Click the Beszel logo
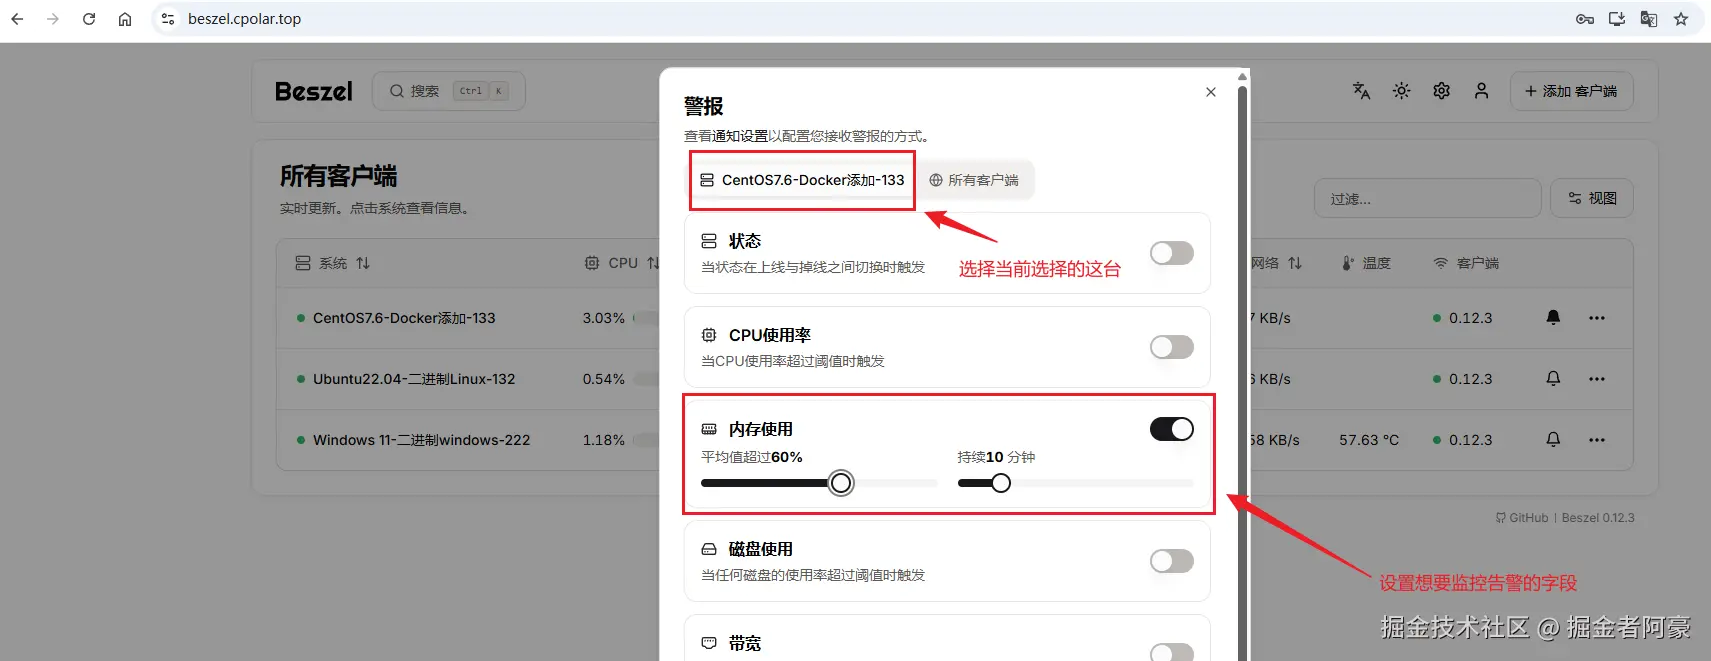The height and width of the screenshot is (661, 1711). pos(314,91)
